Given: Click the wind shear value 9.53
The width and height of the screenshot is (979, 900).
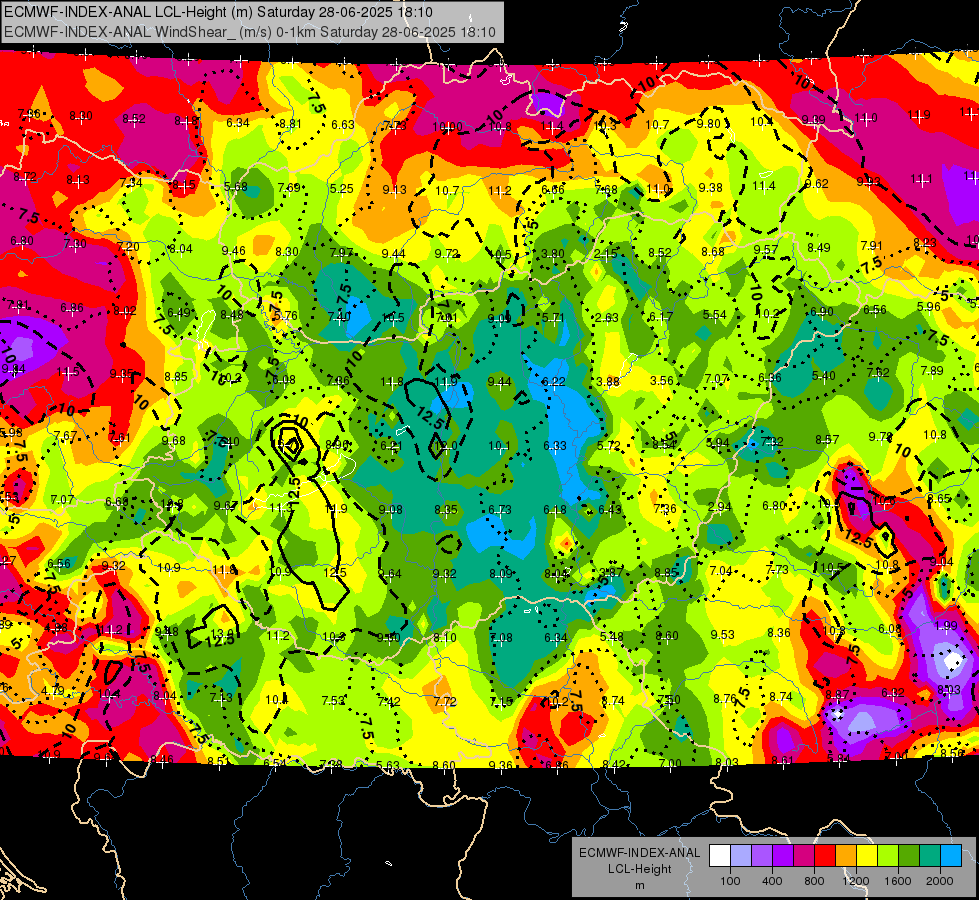Looking at the screenshot, I should click(x=722, y=635).
